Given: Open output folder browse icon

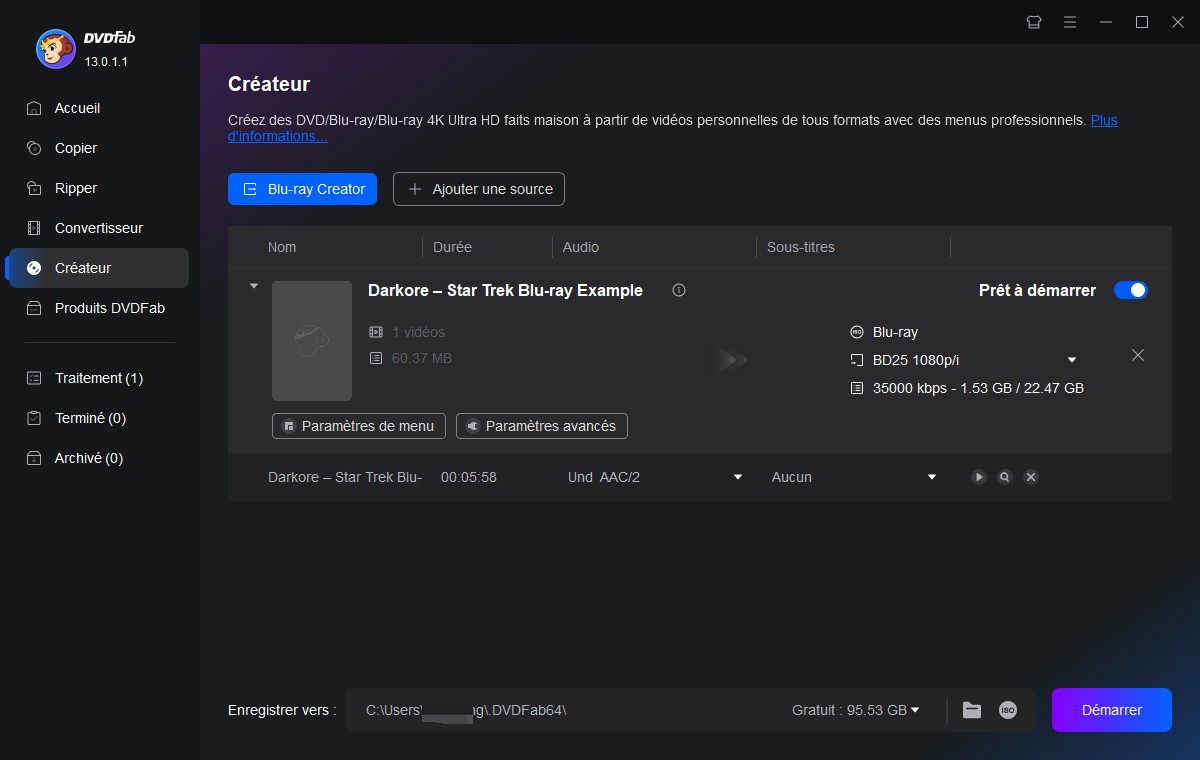Looking at the screenshot, I should coord(971,710).
